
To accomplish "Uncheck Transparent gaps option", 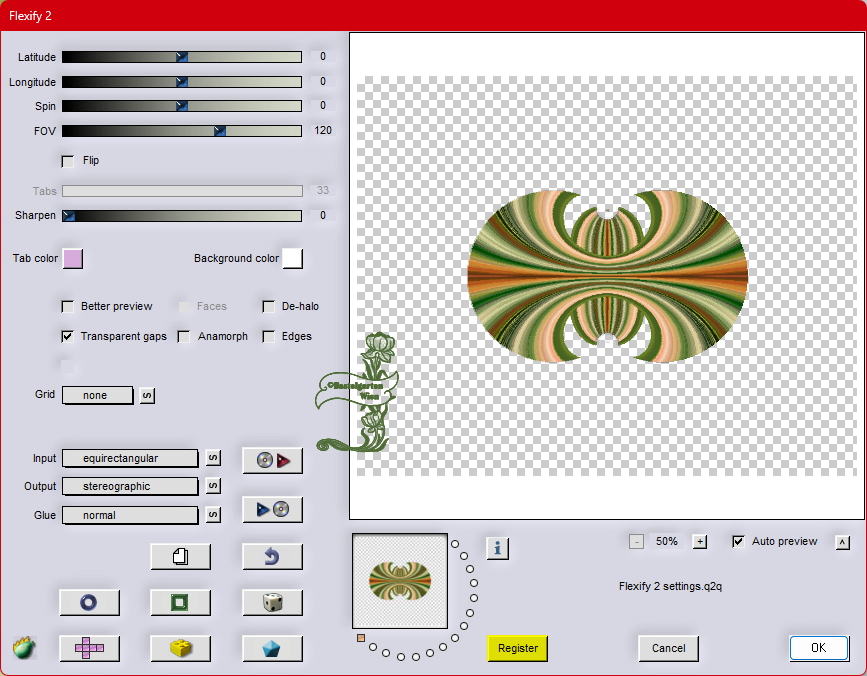I will click(x=68, y=337).
